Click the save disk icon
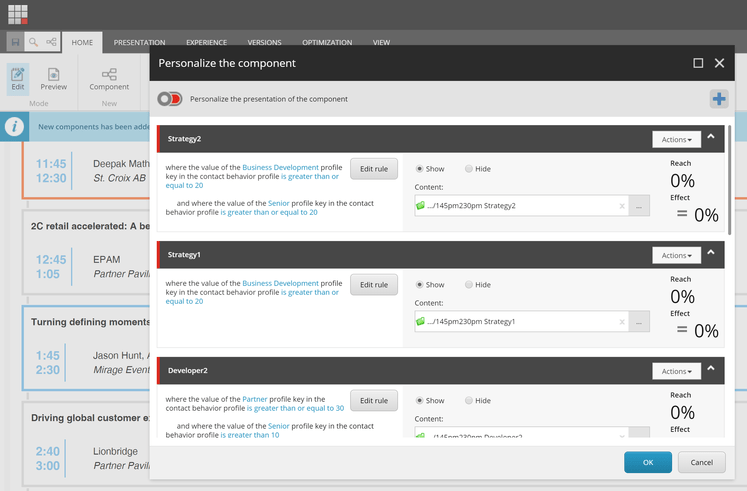Screen dimensions: 747x491 [15, 42]
